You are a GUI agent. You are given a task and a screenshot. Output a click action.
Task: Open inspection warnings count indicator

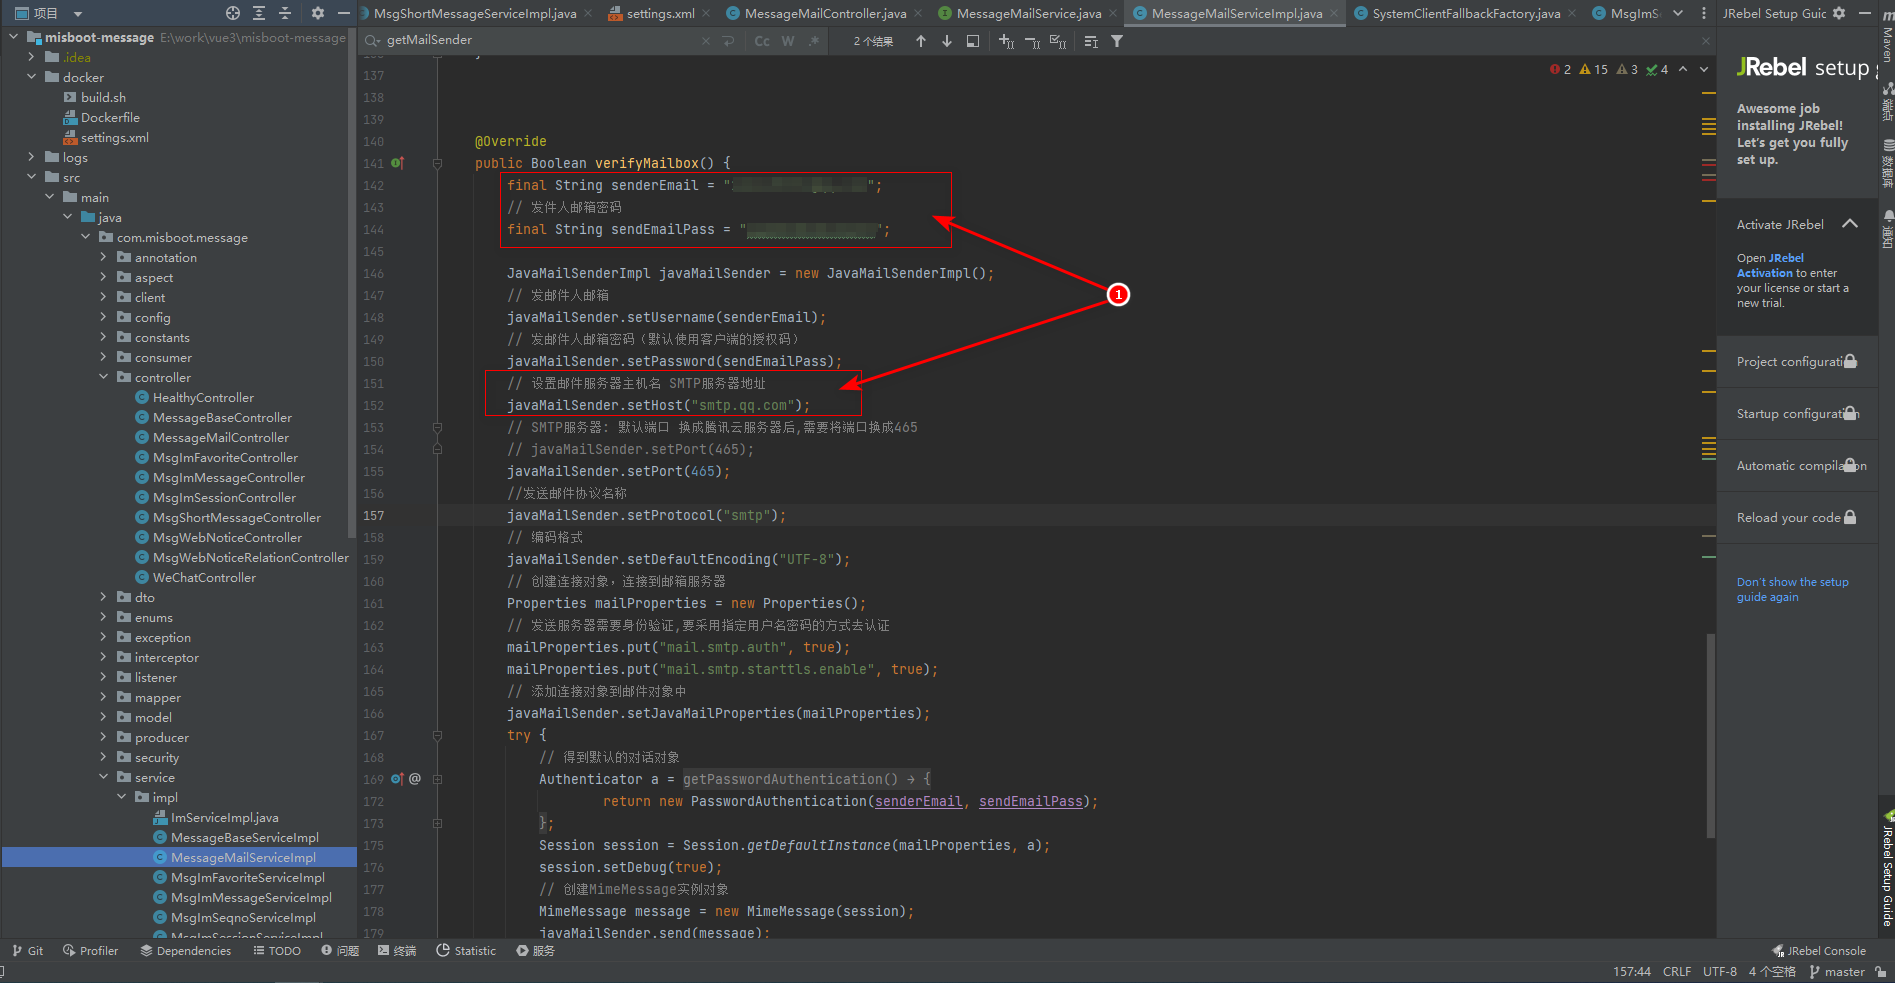1609,69
